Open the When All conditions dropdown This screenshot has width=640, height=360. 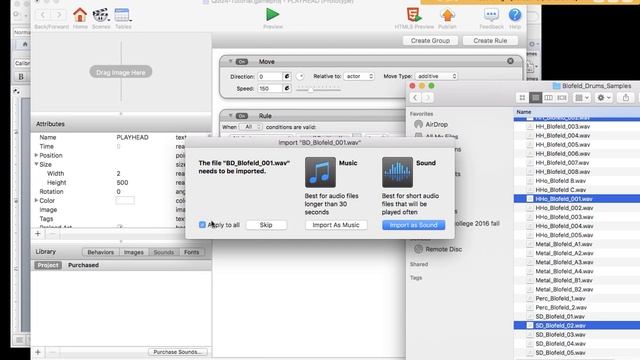pos(250,127)
